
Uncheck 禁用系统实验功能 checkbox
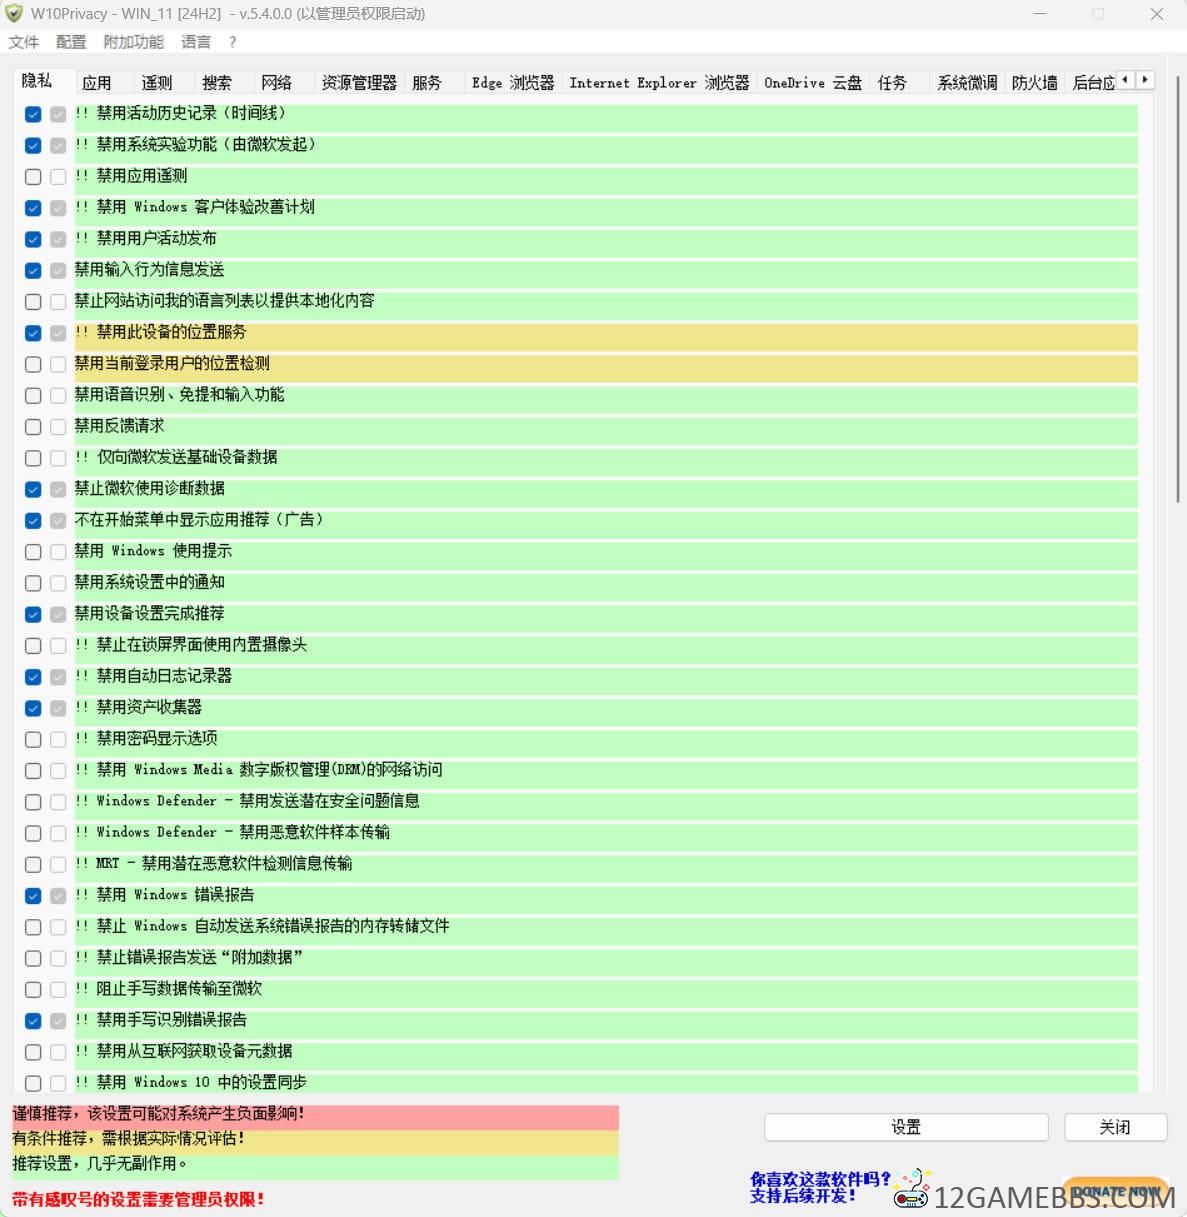tap(33, 145)
